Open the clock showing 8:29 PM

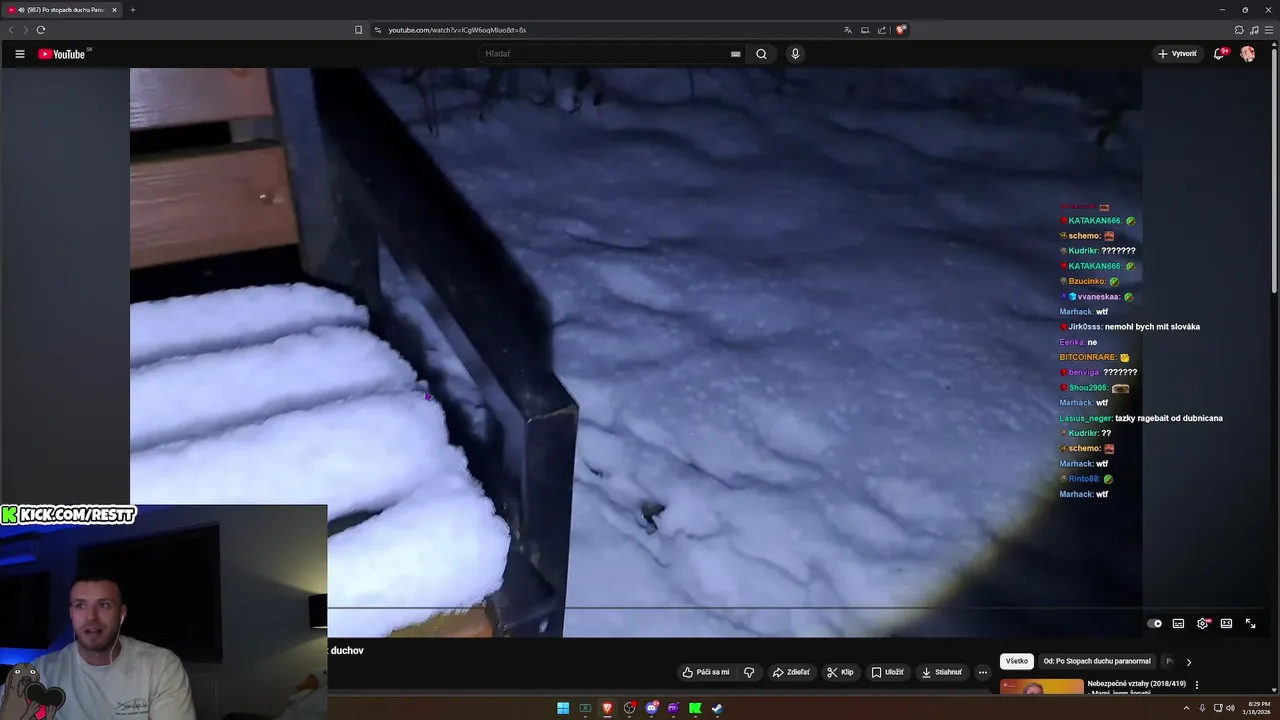point(1257,708)
